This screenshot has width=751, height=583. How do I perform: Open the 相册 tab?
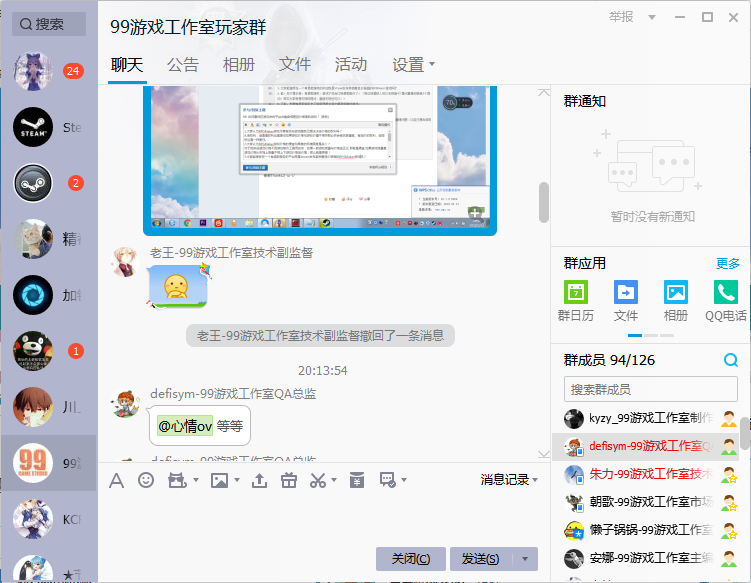coord(239,65)
